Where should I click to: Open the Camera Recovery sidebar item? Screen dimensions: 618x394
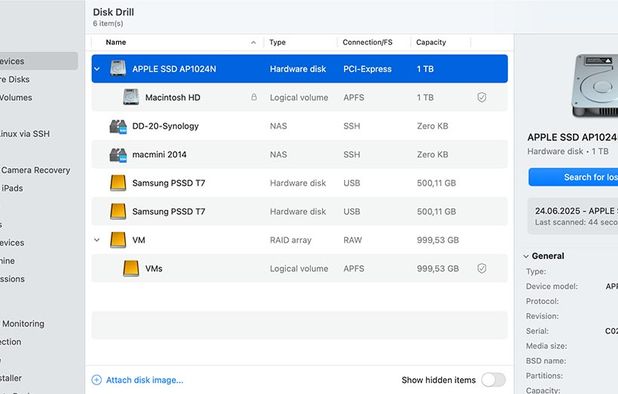(35, 170)
